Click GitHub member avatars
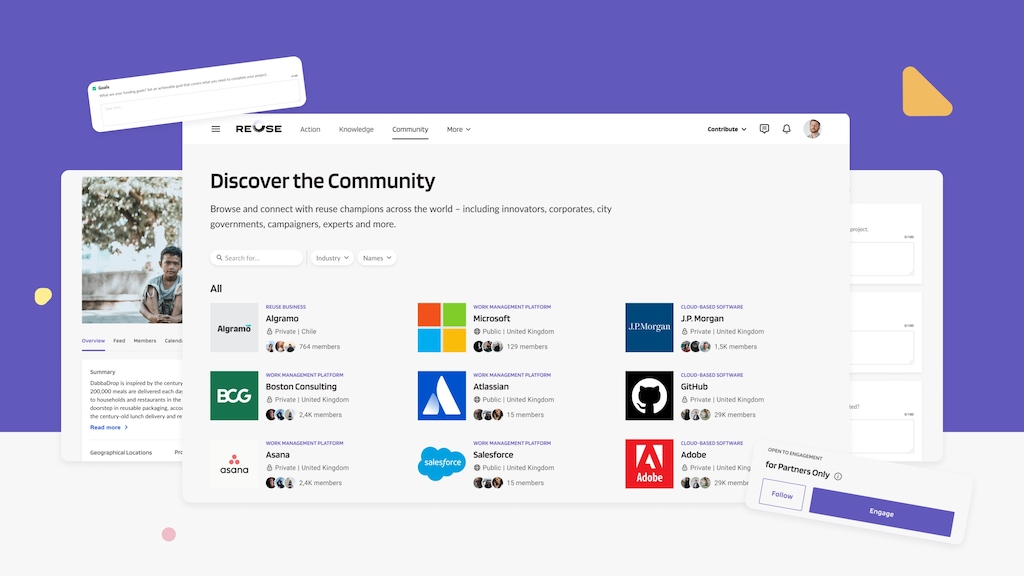The height and width of the screenshot is (576, 1024). [696, 415]
